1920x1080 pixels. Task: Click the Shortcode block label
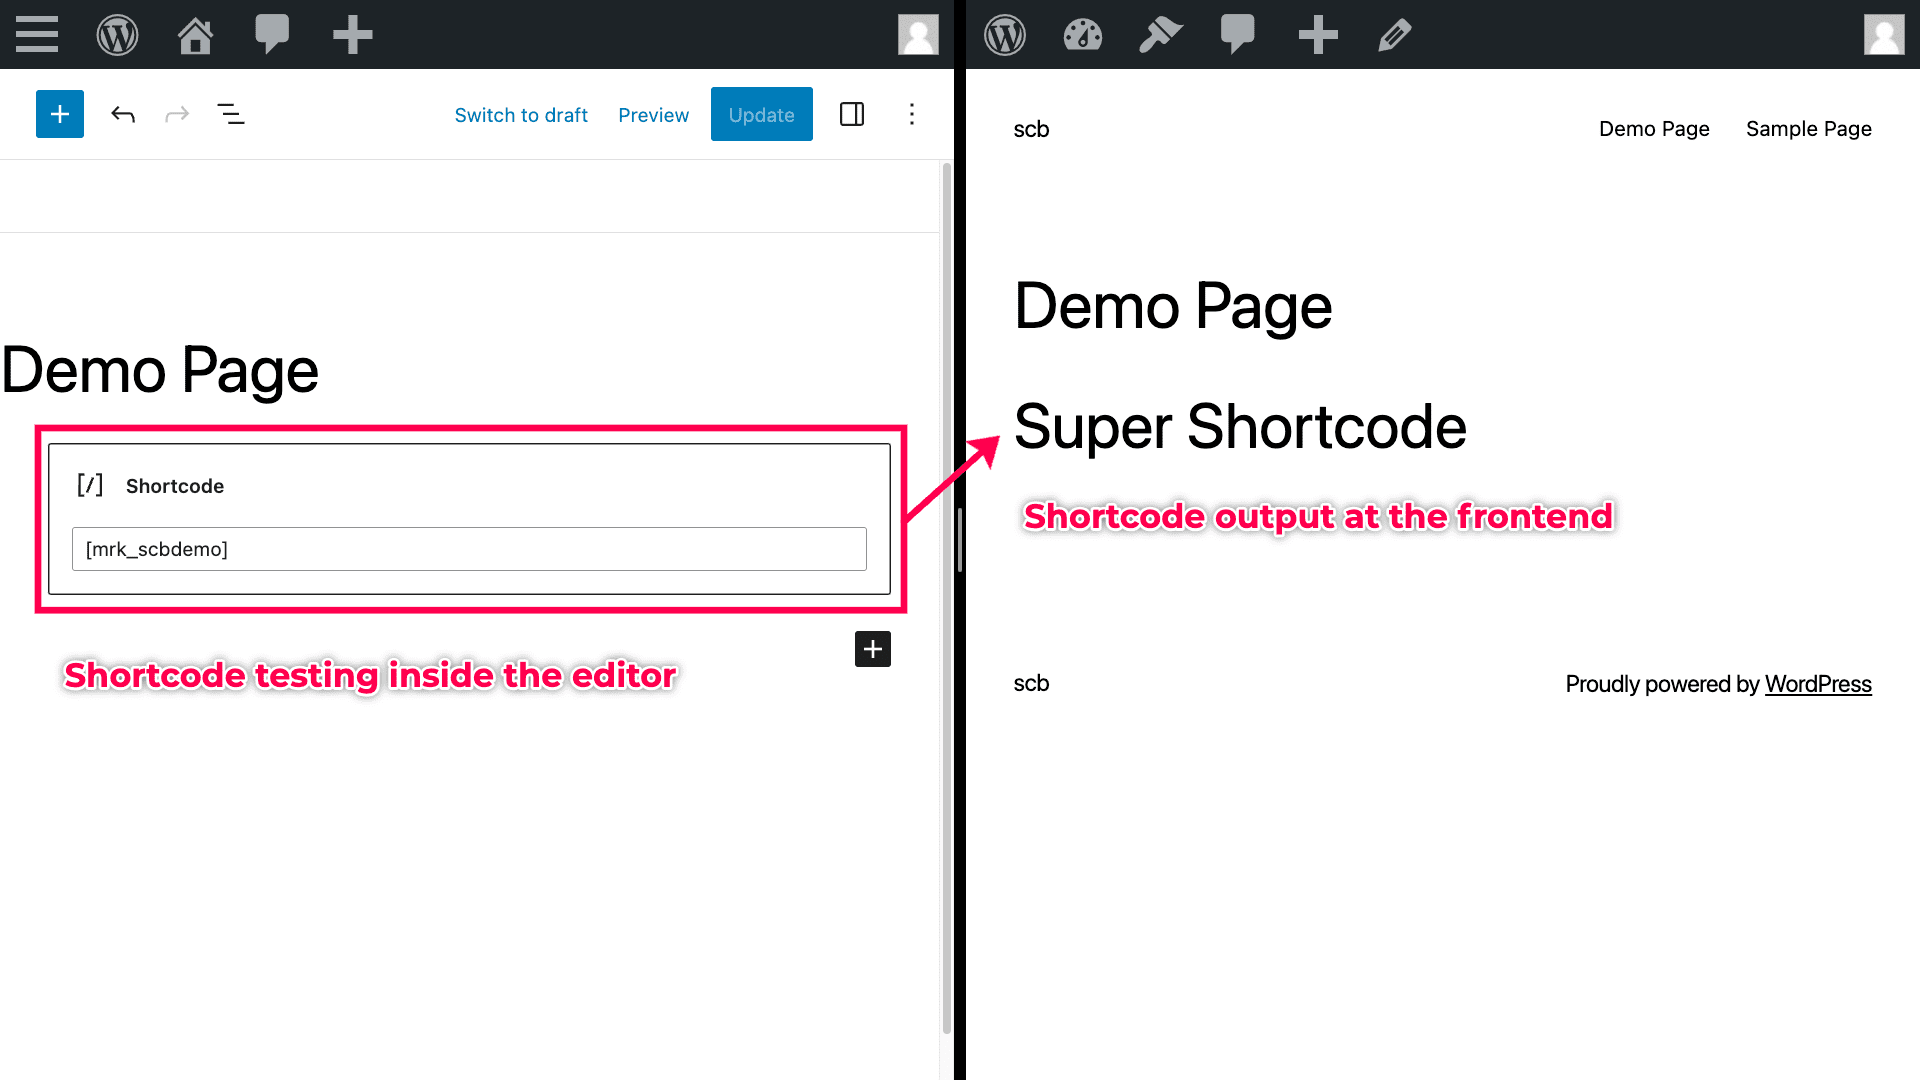[x=175, y=486]
